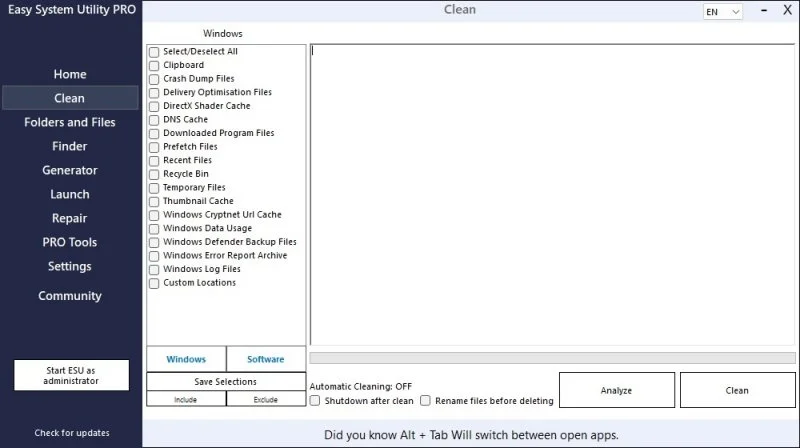
Task: Go to the Finder section
Action: [70, 146]
